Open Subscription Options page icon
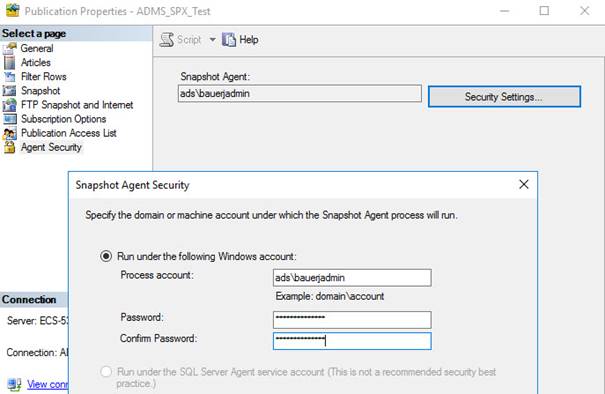 [9, 119]
